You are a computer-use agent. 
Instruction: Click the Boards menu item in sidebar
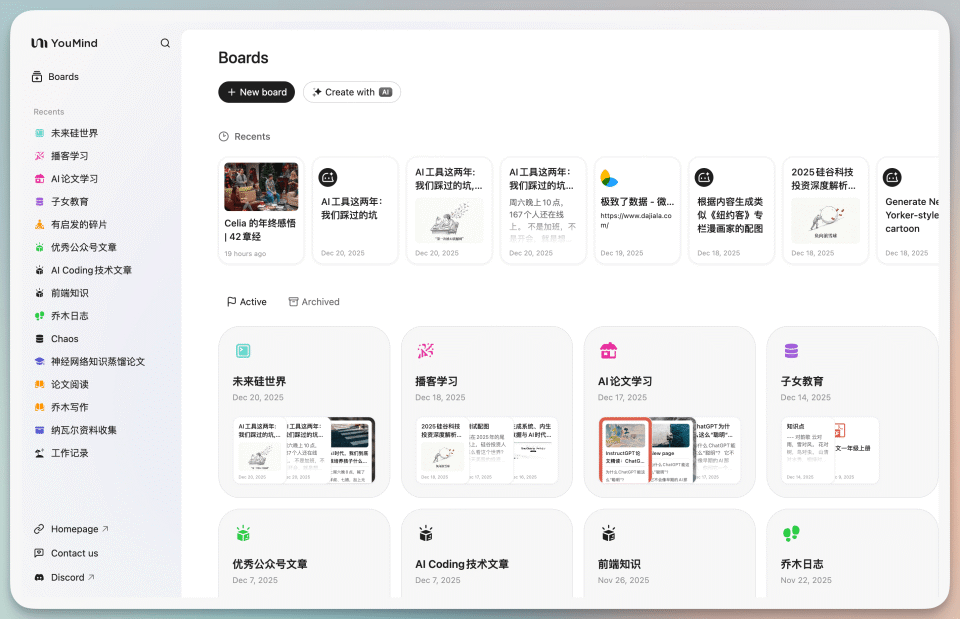click(62, 76)
